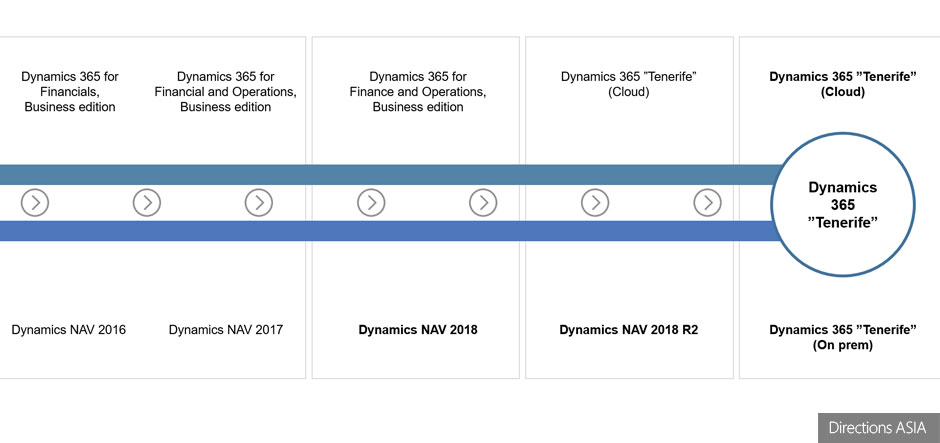Click the arrow circle between NAV 2016 and NAV 2017
This screenshot has width=940, height=443.
coord(147,203)
